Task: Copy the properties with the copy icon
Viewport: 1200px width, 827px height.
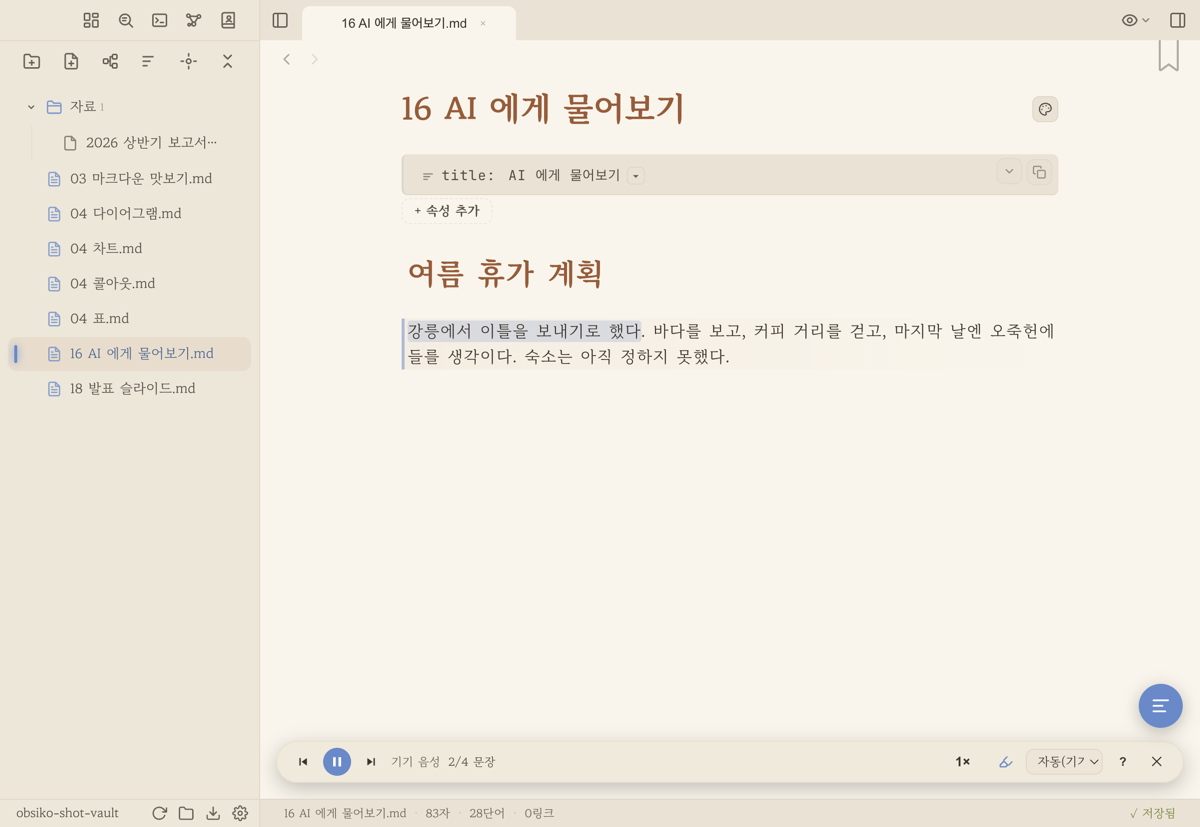Action: coord(1039,172)
